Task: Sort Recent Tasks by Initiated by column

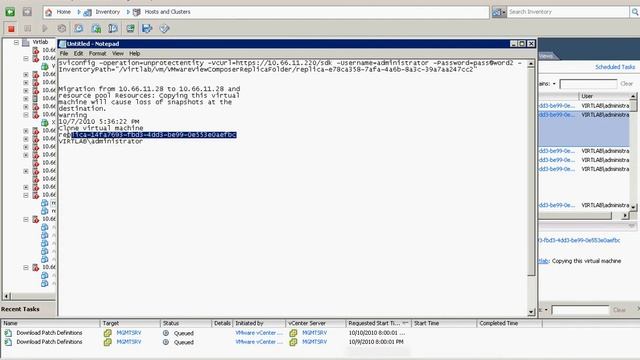Action: (x=259, y=323)
